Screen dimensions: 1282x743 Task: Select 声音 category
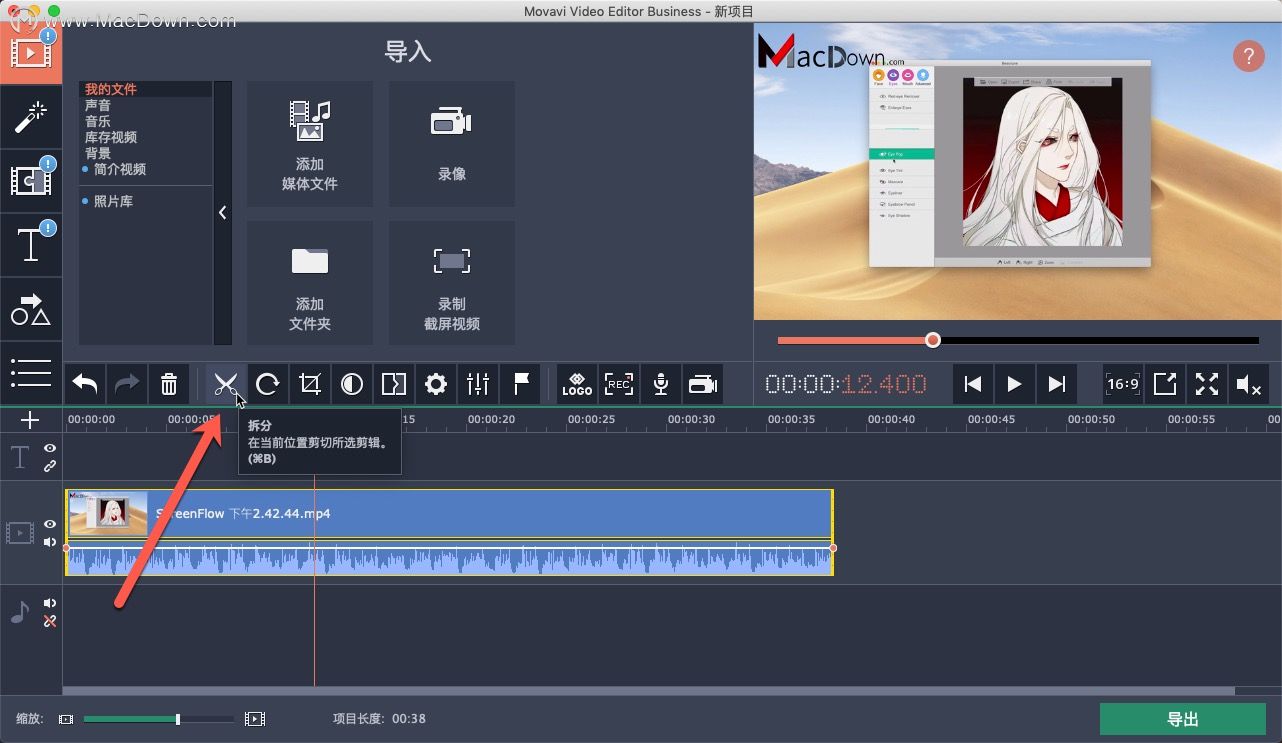point(98,105)
